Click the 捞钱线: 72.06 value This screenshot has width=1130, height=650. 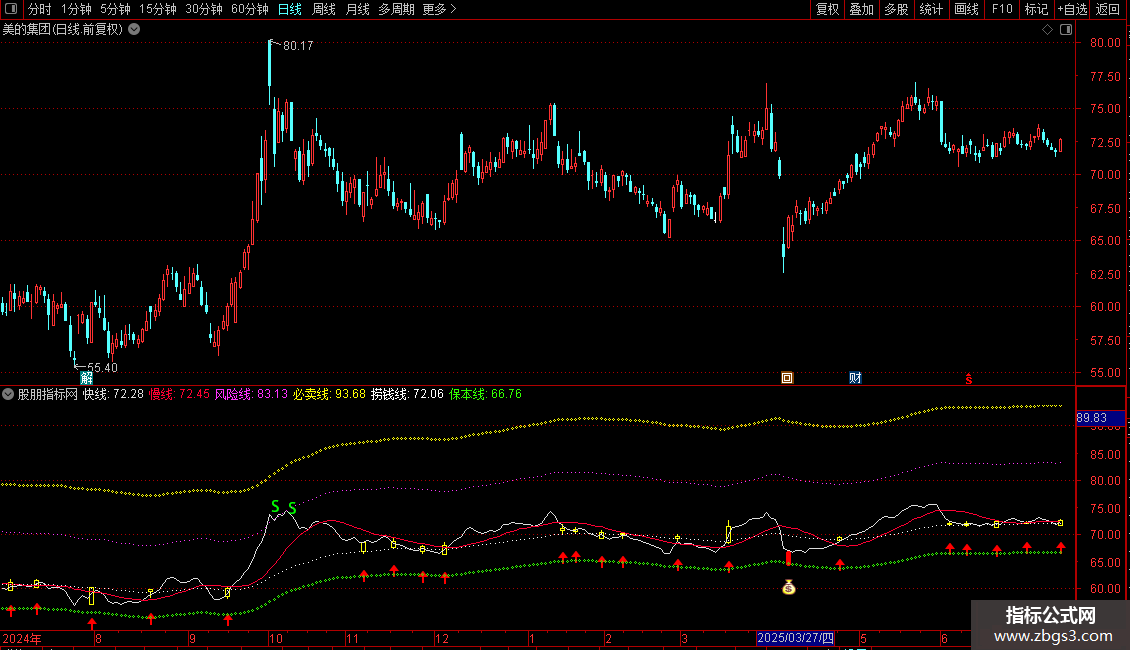(x=407, y=394)
